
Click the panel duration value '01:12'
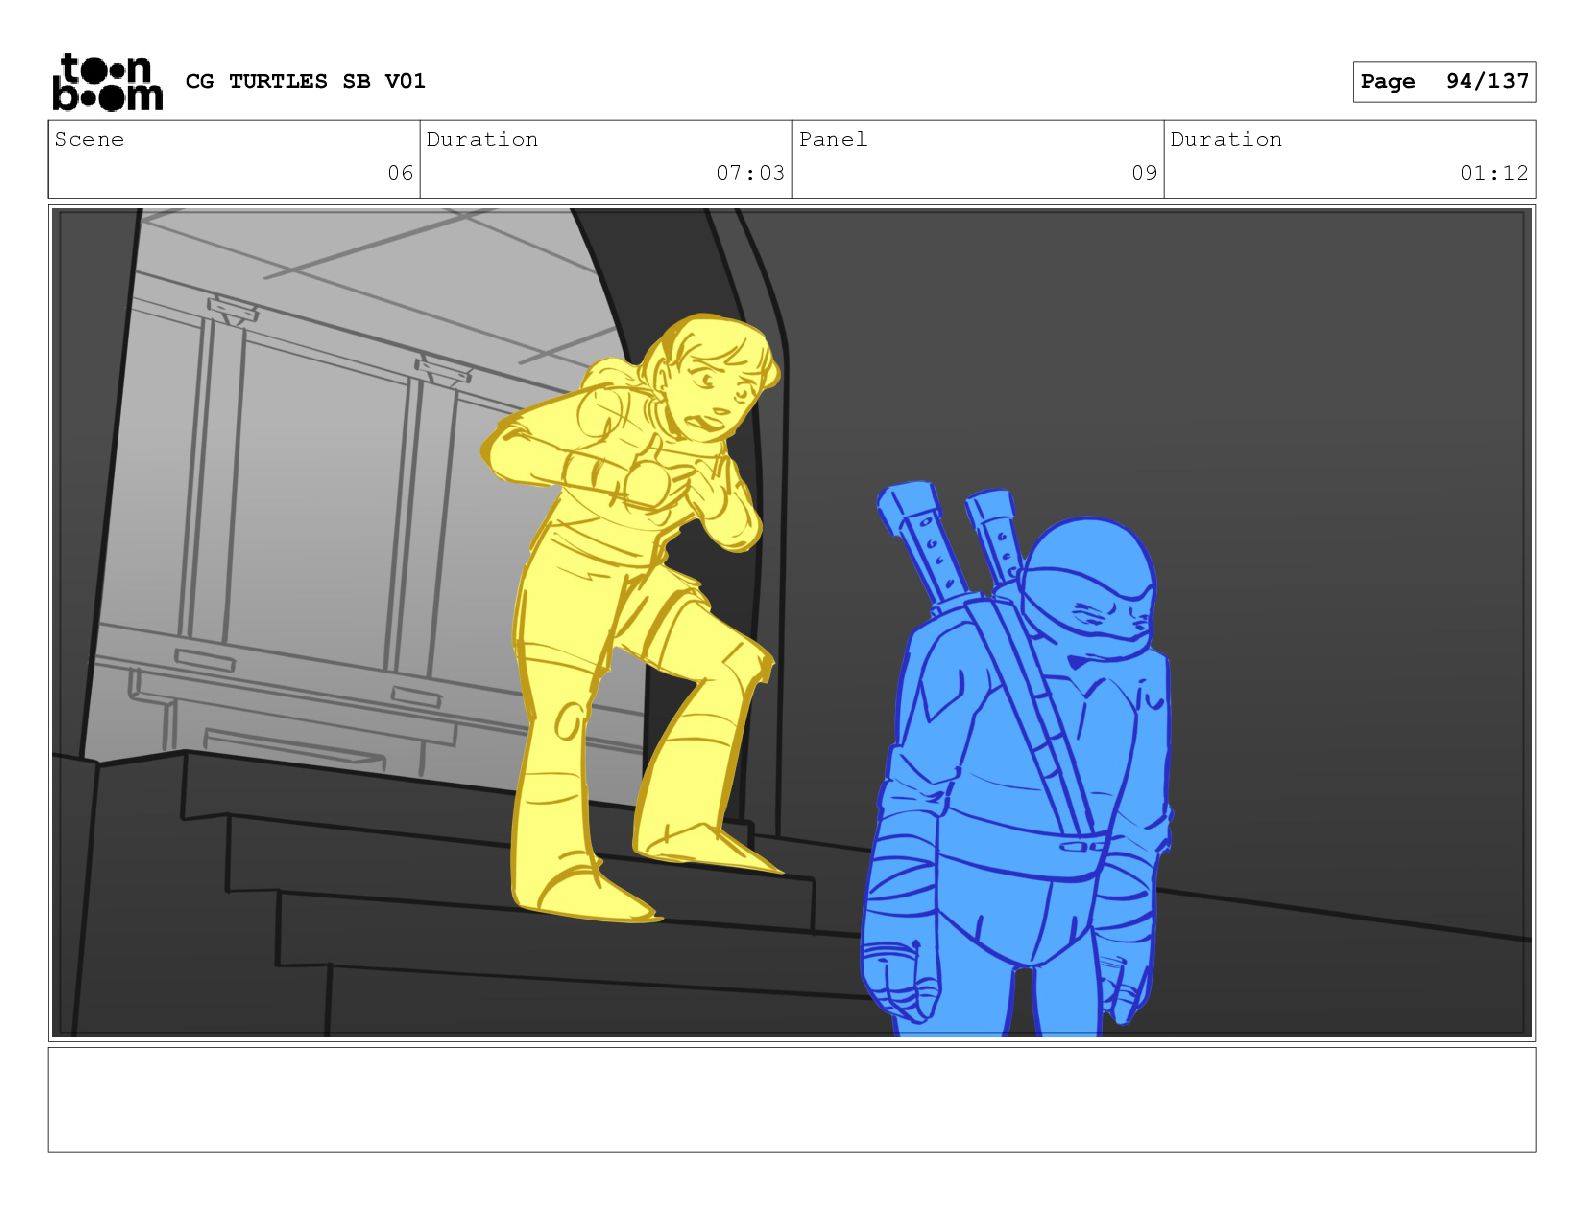coord(1494,173)
